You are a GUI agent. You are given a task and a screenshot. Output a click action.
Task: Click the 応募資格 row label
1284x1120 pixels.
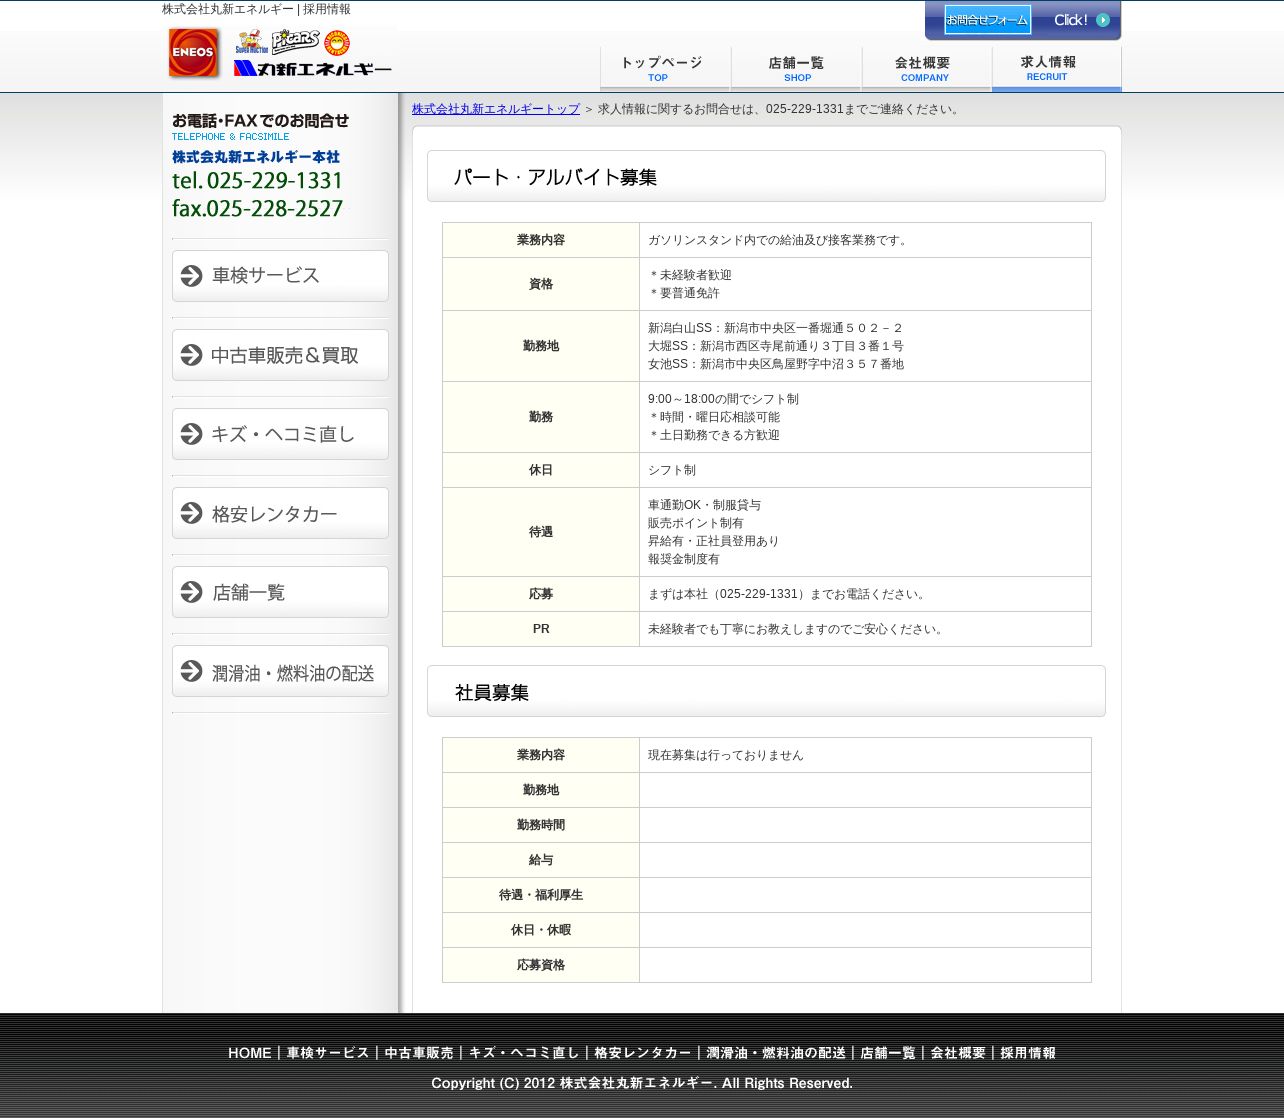tap(541, 965)
